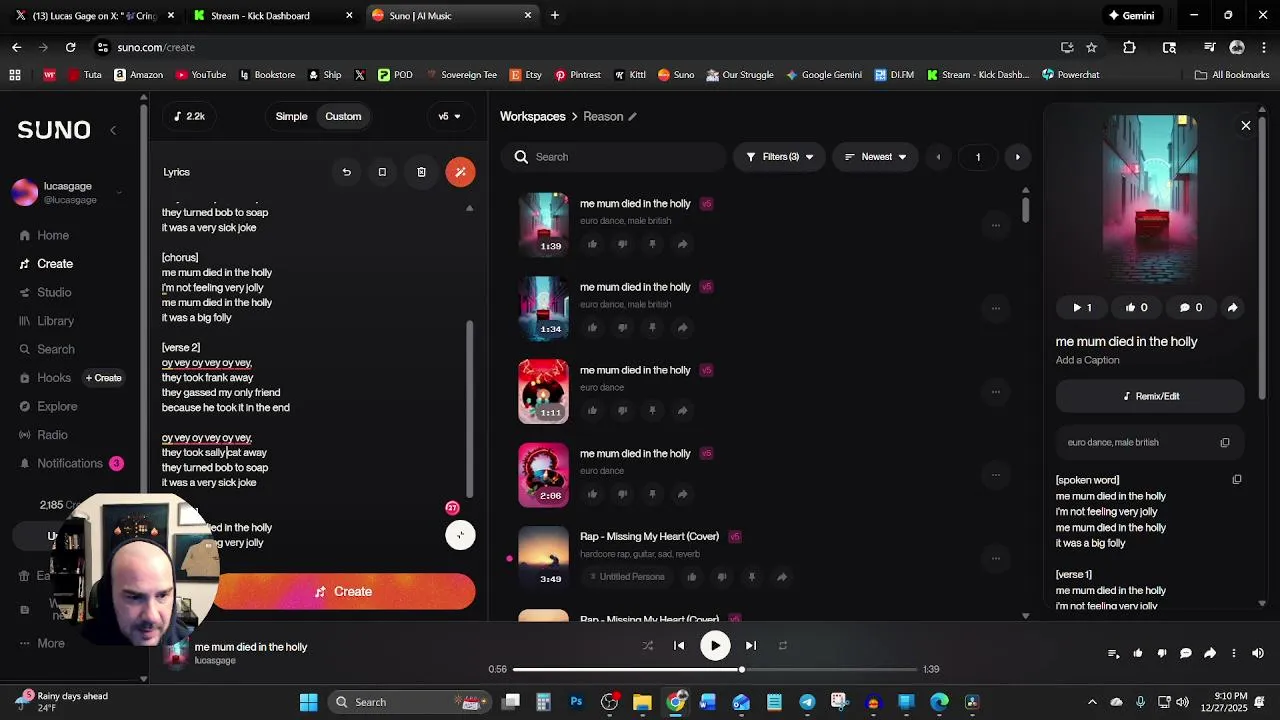1280x720 pixels.
Task: Click the song list scrollbar thumb
Action: point(1025,208)
